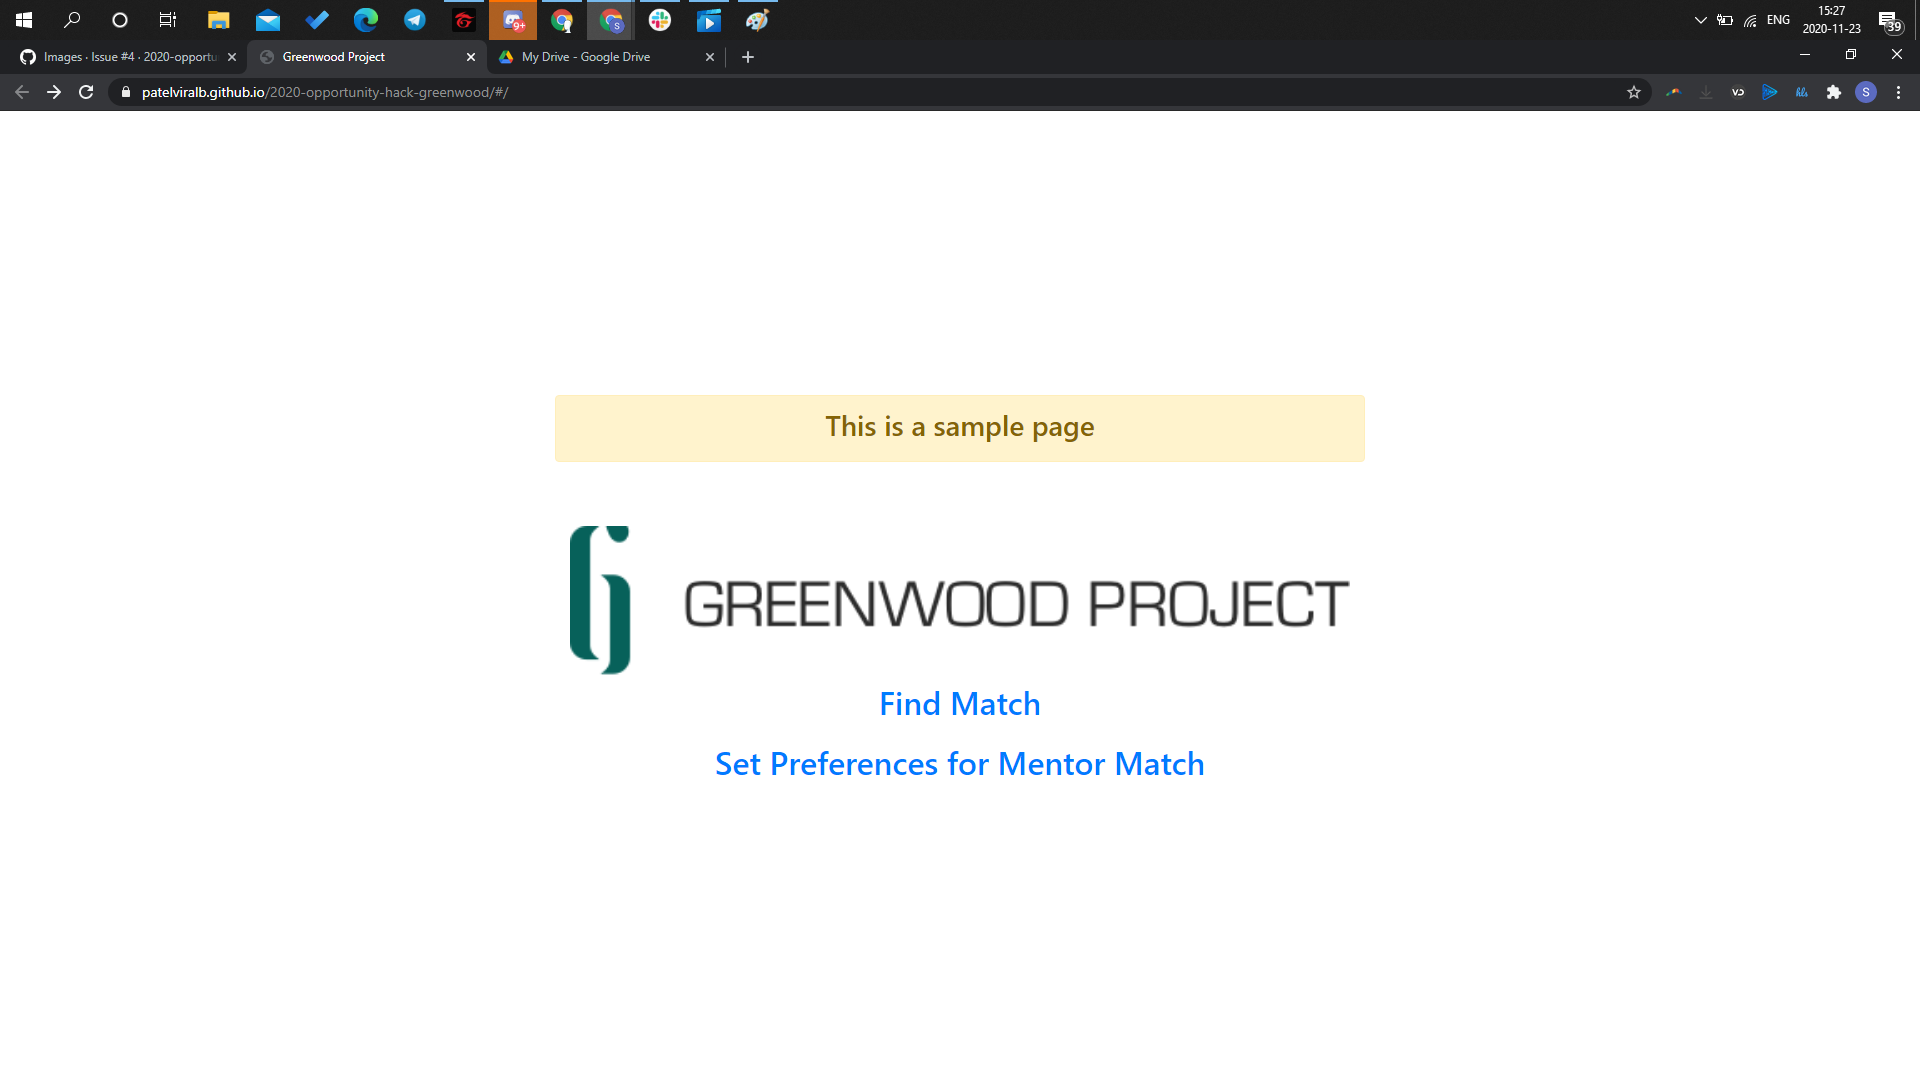Image resolution: width=1920 pixels, height=1080 pixels.
Task: Open Set Preferences for Mentor Match
Action: tap(959, 763)
